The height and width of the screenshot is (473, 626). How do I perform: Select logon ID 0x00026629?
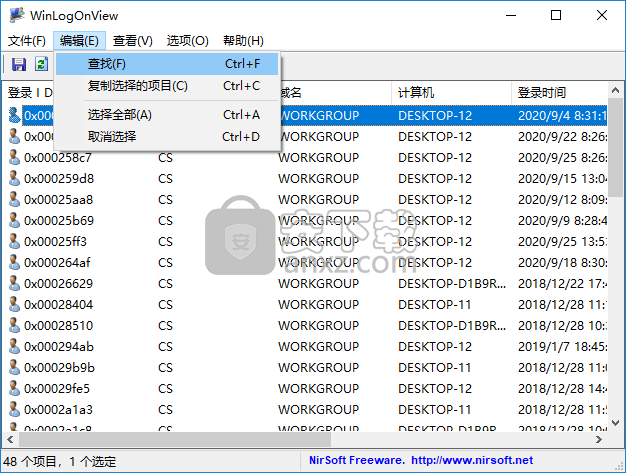click(x=58, y=283)
